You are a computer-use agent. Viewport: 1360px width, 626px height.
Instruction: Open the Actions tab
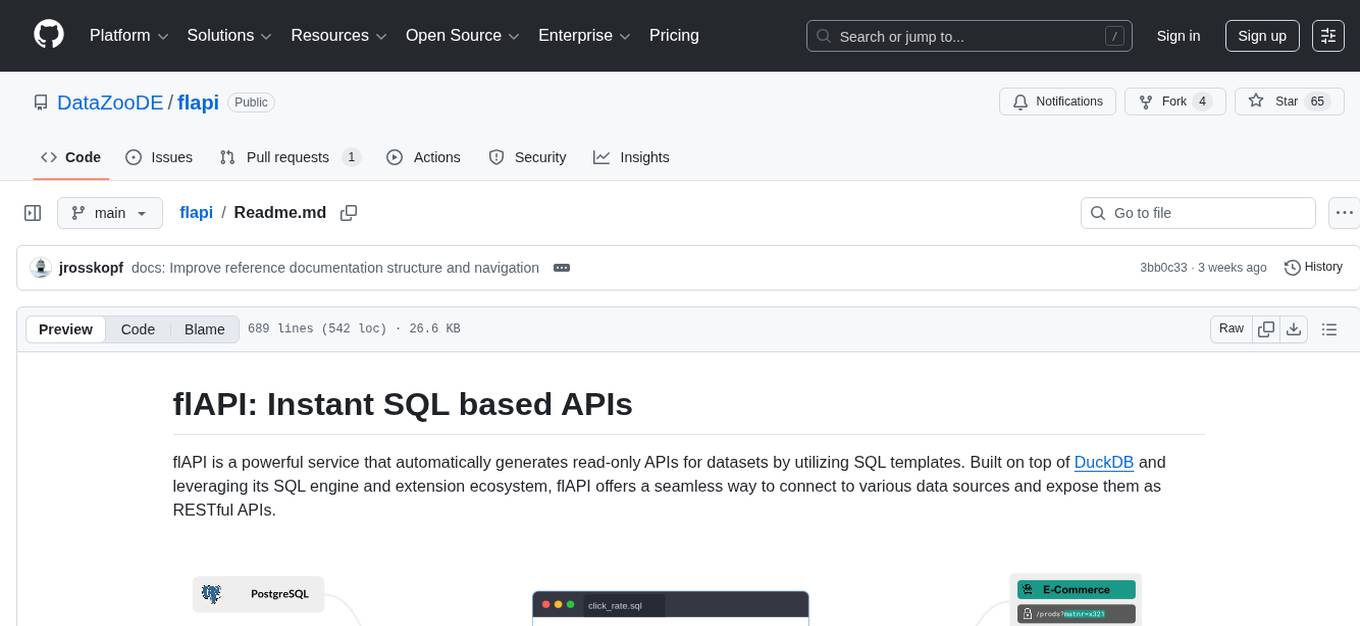click(424, 157)
